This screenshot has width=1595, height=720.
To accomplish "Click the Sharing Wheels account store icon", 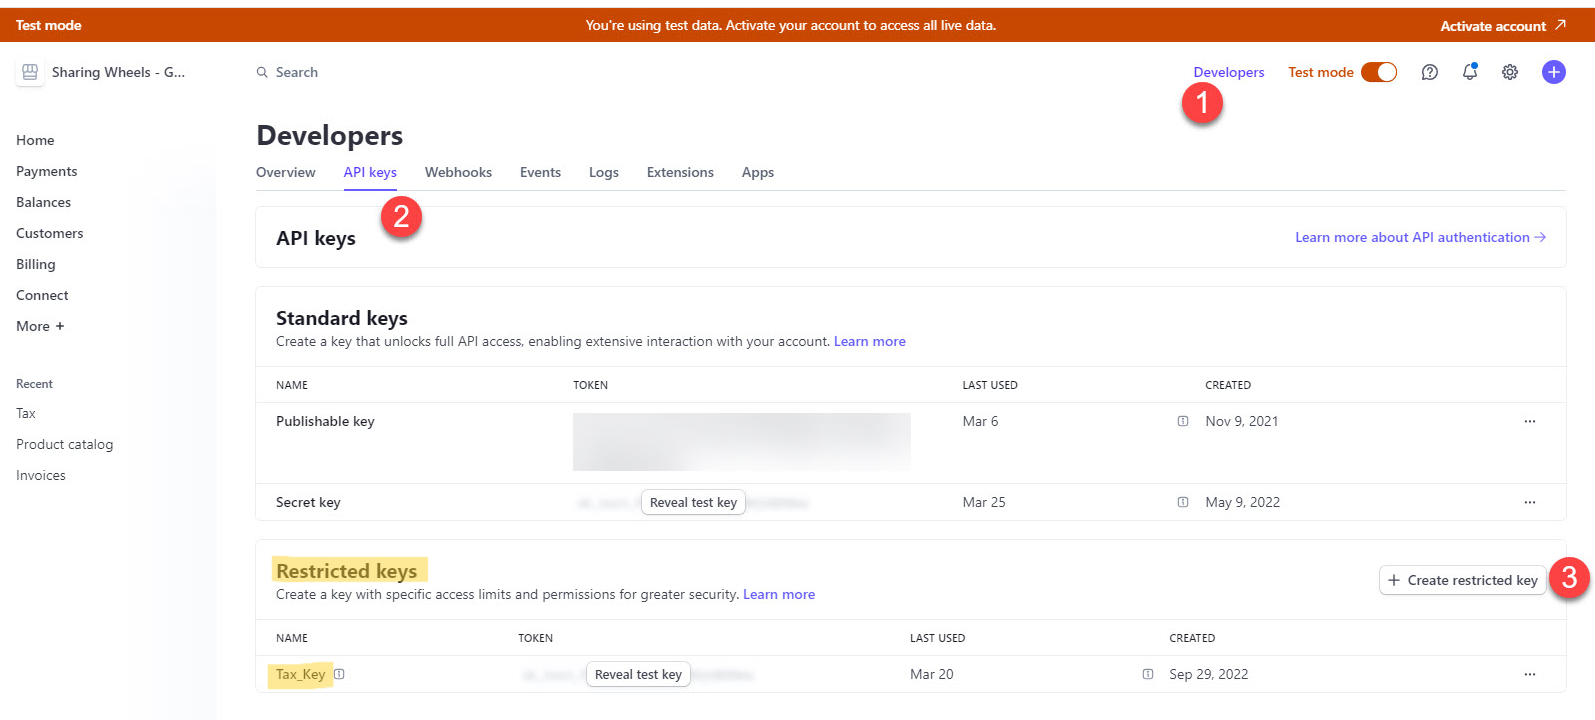I will click(x=30, y=72).
